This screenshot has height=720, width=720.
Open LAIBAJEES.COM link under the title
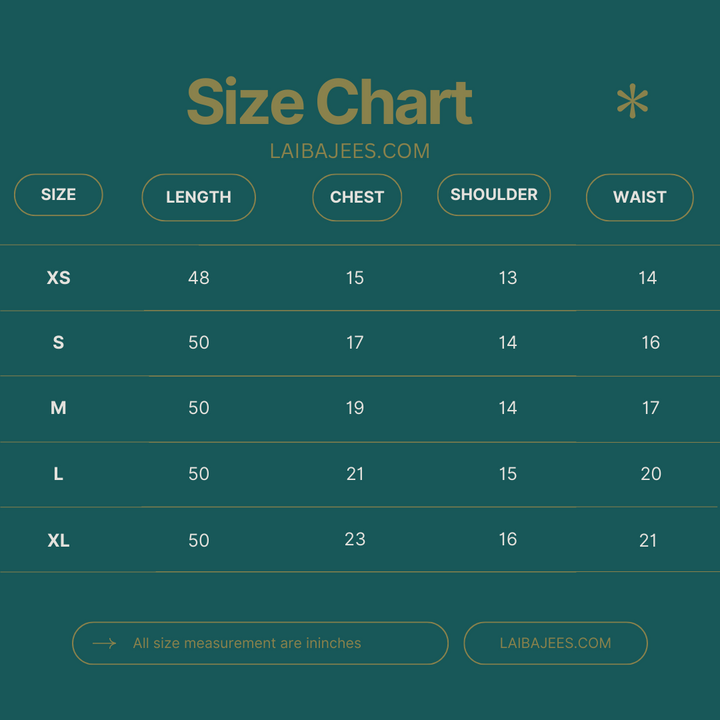click(x=350, y=151)
